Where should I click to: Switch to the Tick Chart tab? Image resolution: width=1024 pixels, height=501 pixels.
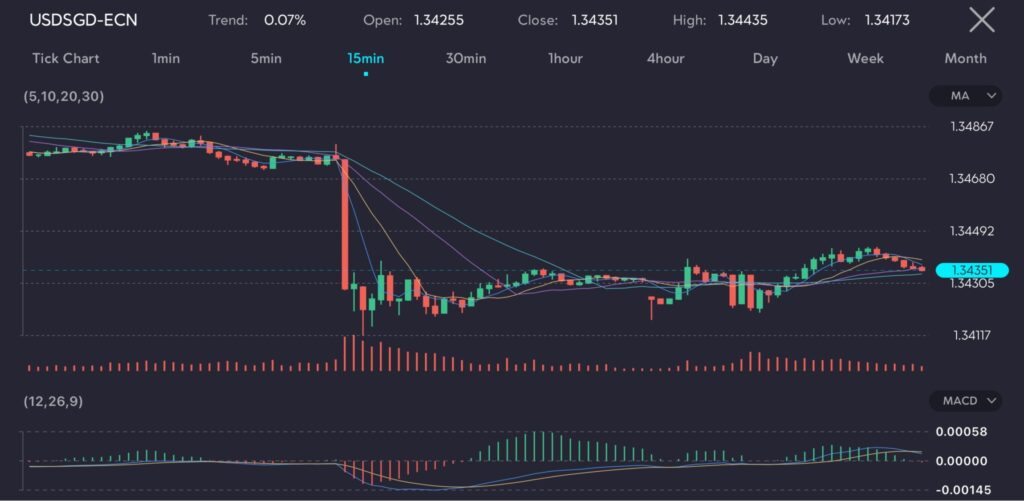pyautogui.click(x=66, y=58)
